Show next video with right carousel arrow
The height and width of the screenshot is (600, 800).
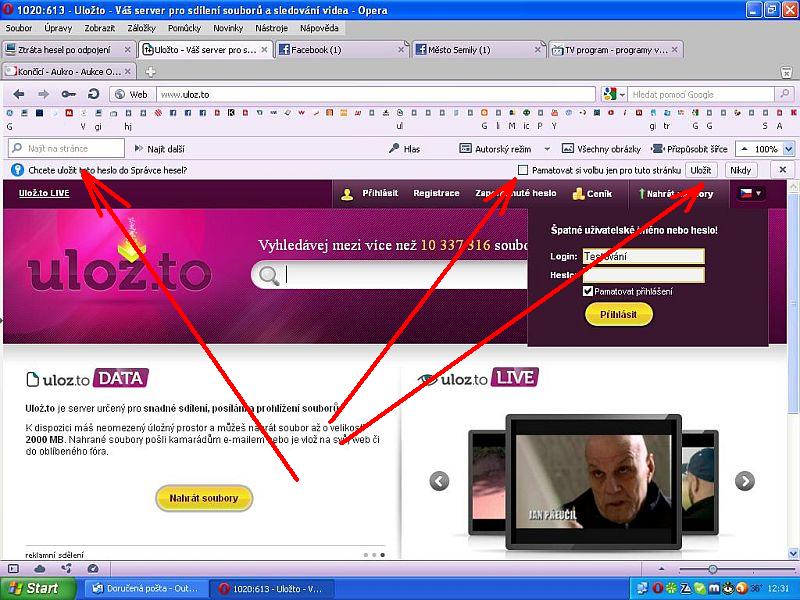[744, 481]
